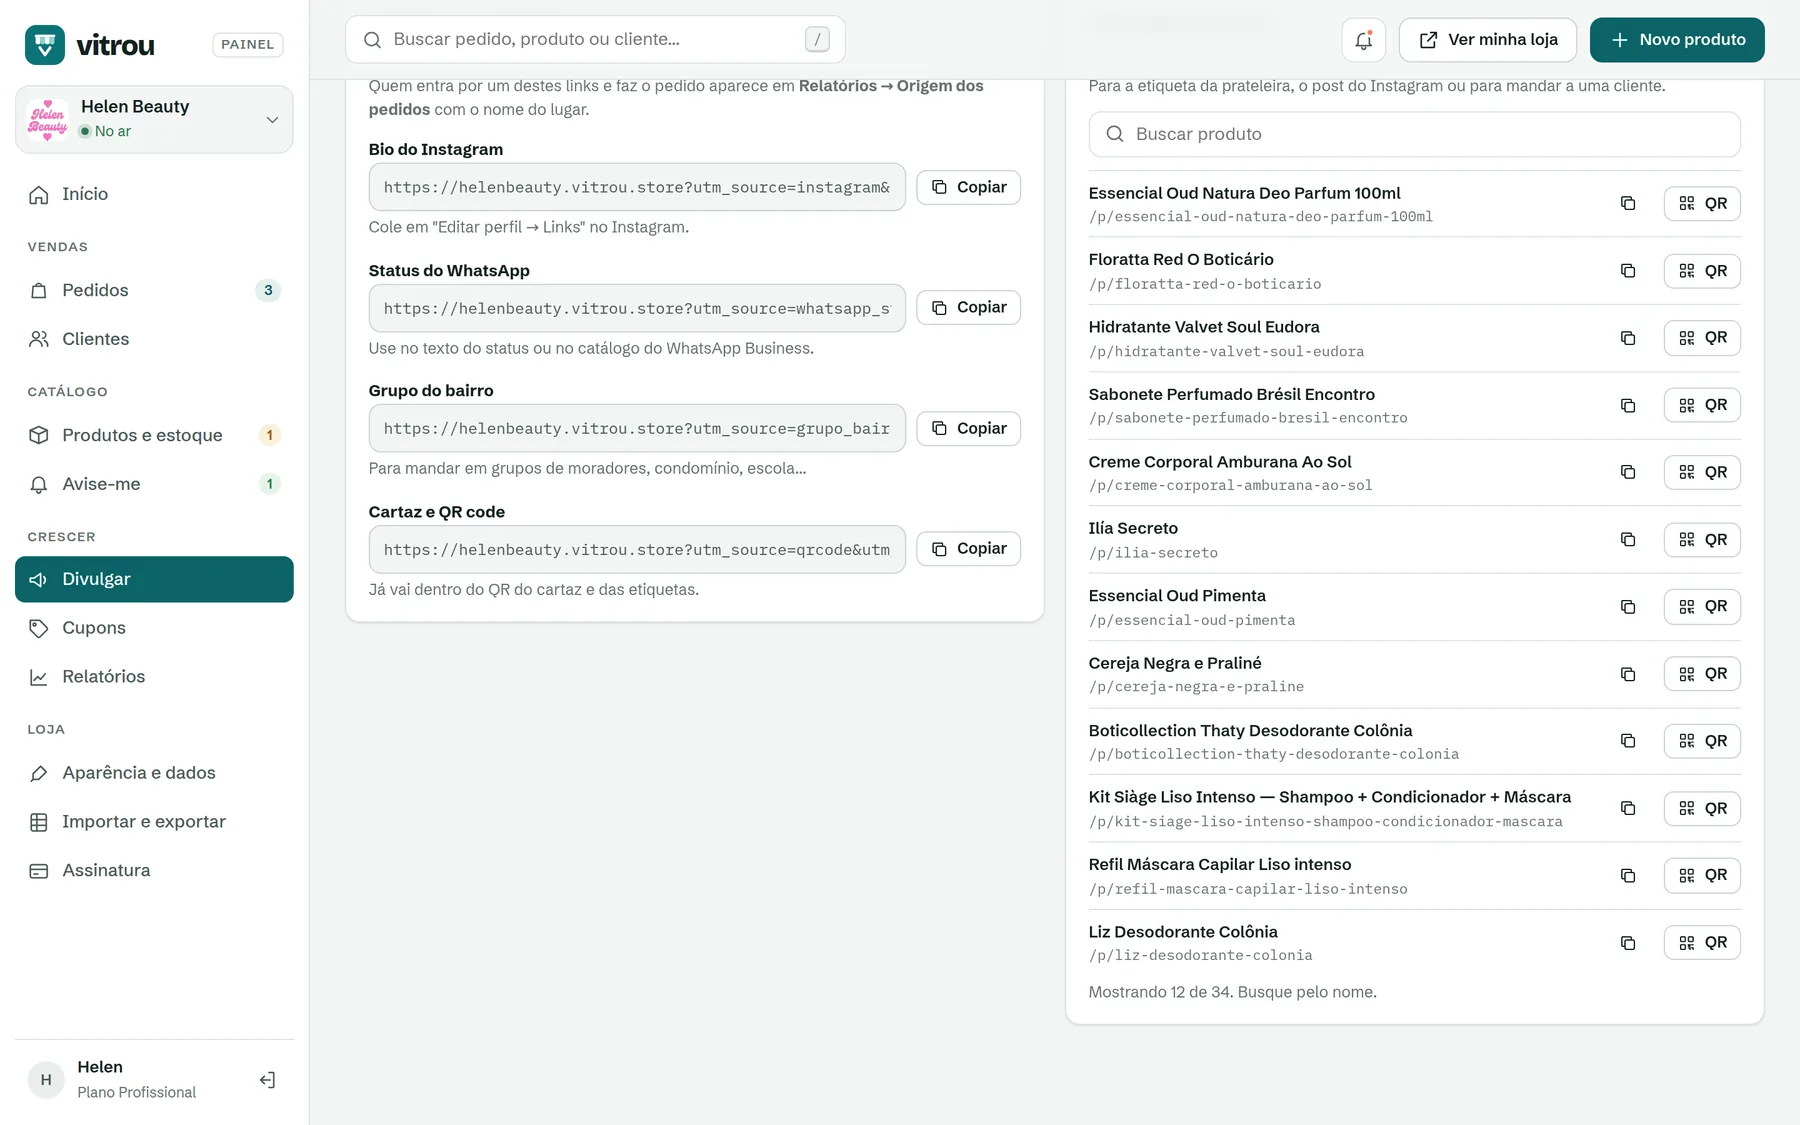Click the Bio do Instagram URL field

point(637,187)
